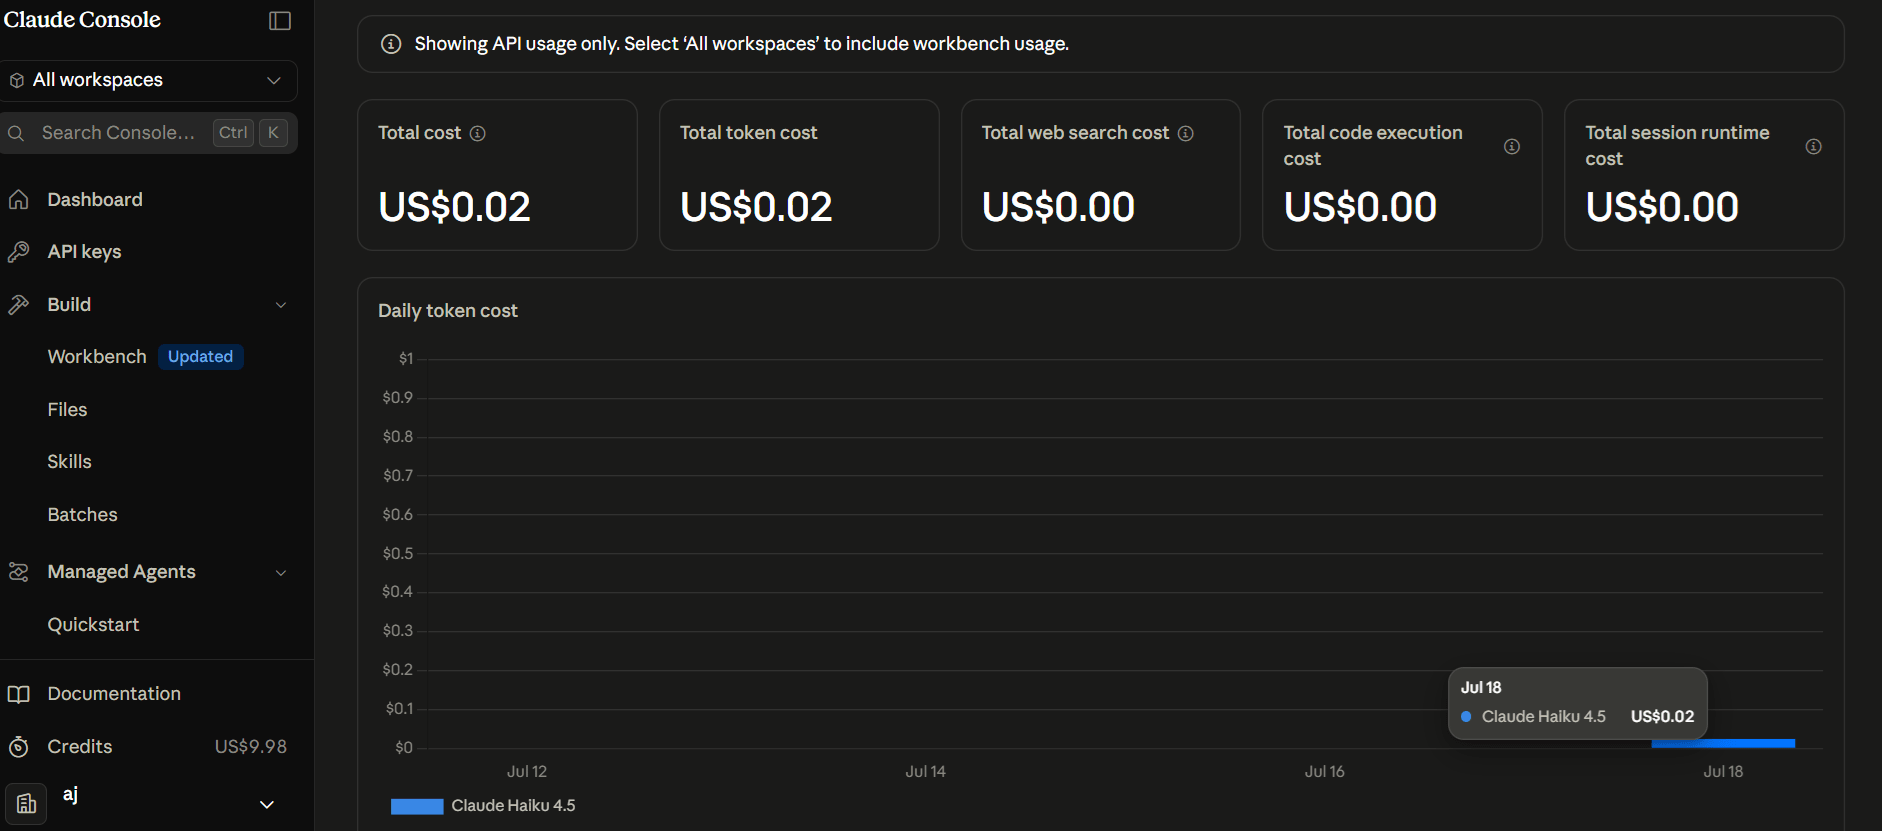
Task: Go to API keys
Action: click(x=84, y=252)
